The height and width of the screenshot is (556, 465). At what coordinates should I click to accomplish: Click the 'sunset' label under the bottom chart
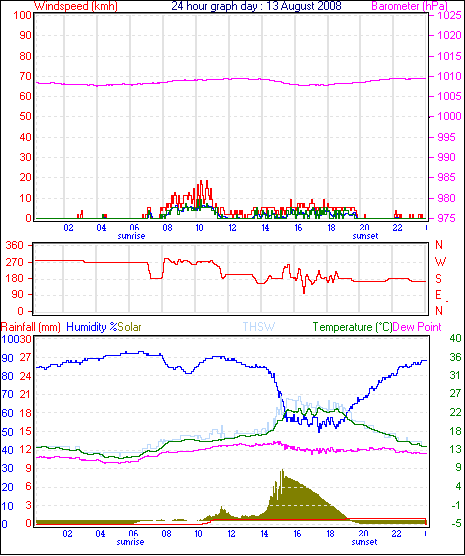364,542
